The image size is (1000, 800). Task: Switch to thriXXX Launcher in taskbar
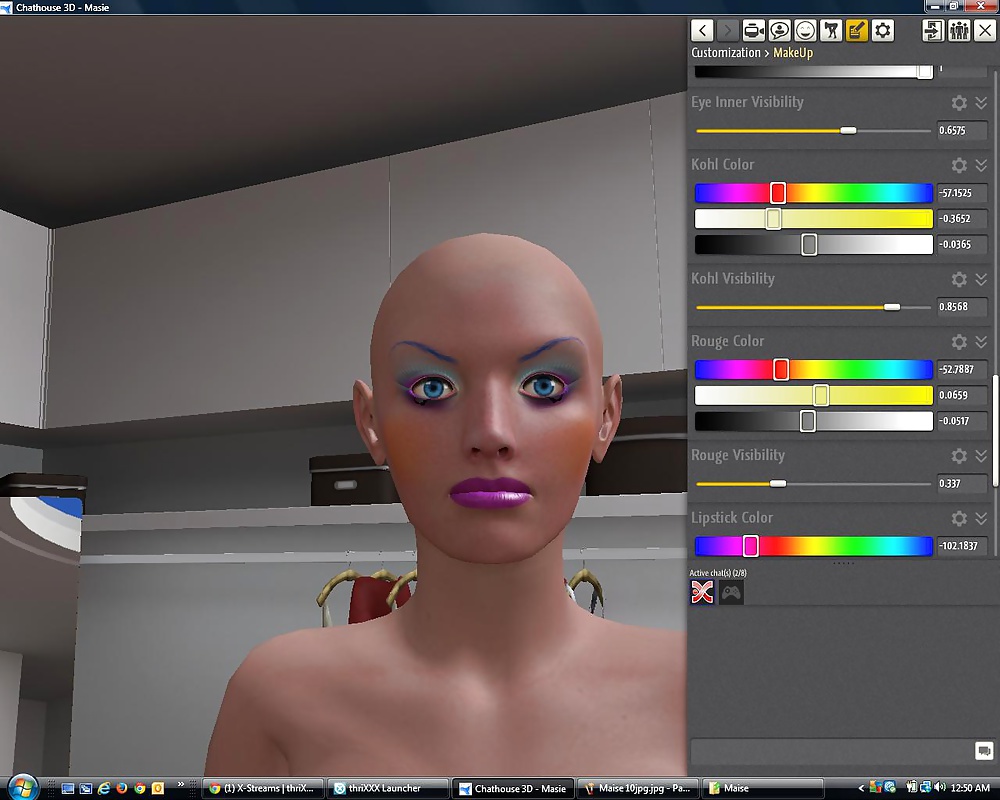385,788
